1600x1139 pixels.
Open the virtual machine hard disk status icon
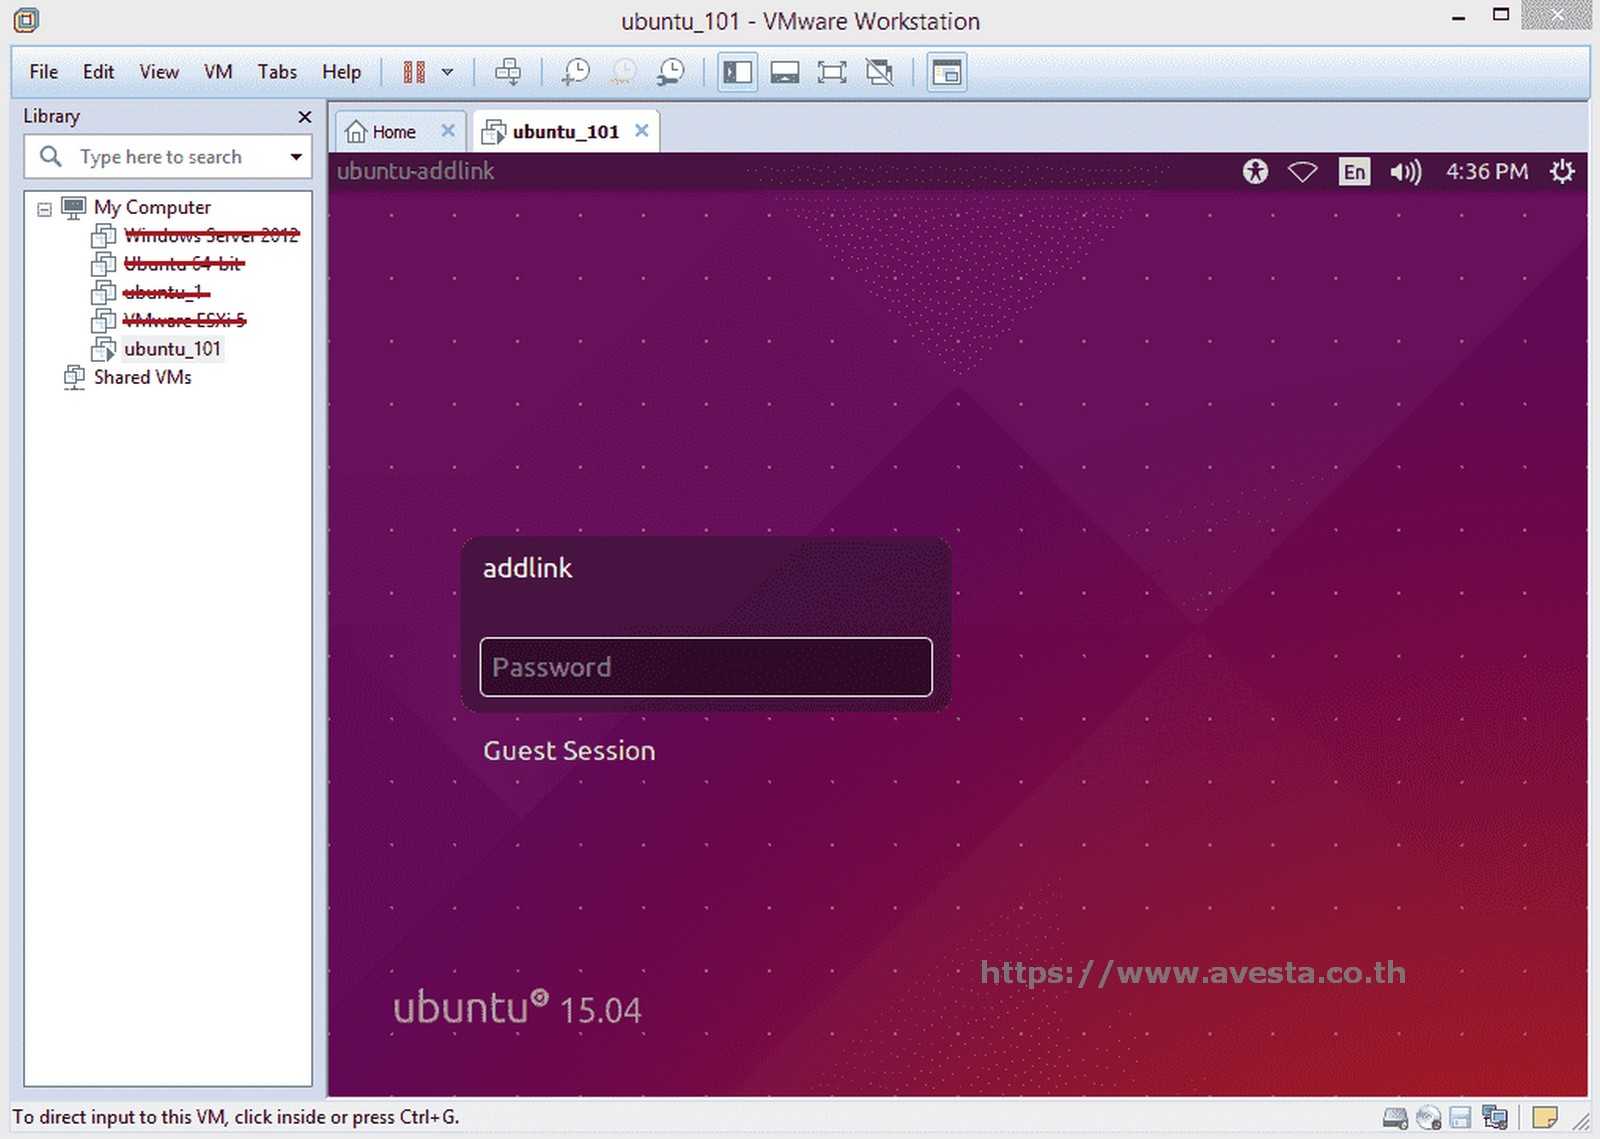[1394, 1117]
